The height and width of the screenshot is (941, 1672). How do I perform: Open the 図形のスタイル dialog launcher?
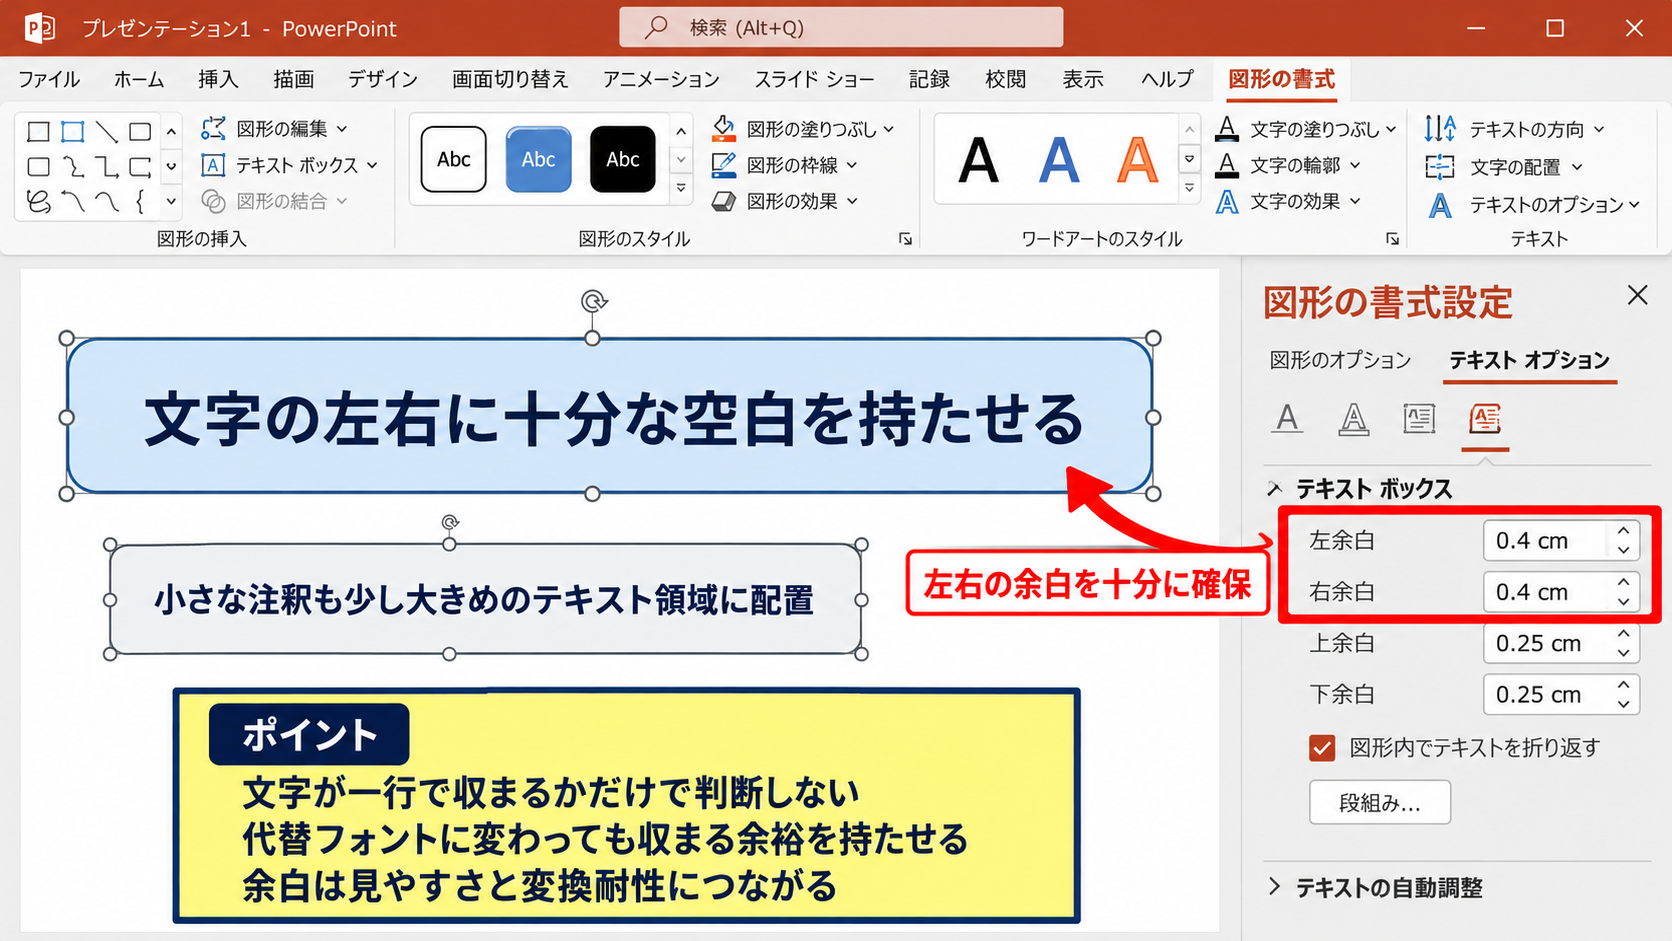(905, 239)
